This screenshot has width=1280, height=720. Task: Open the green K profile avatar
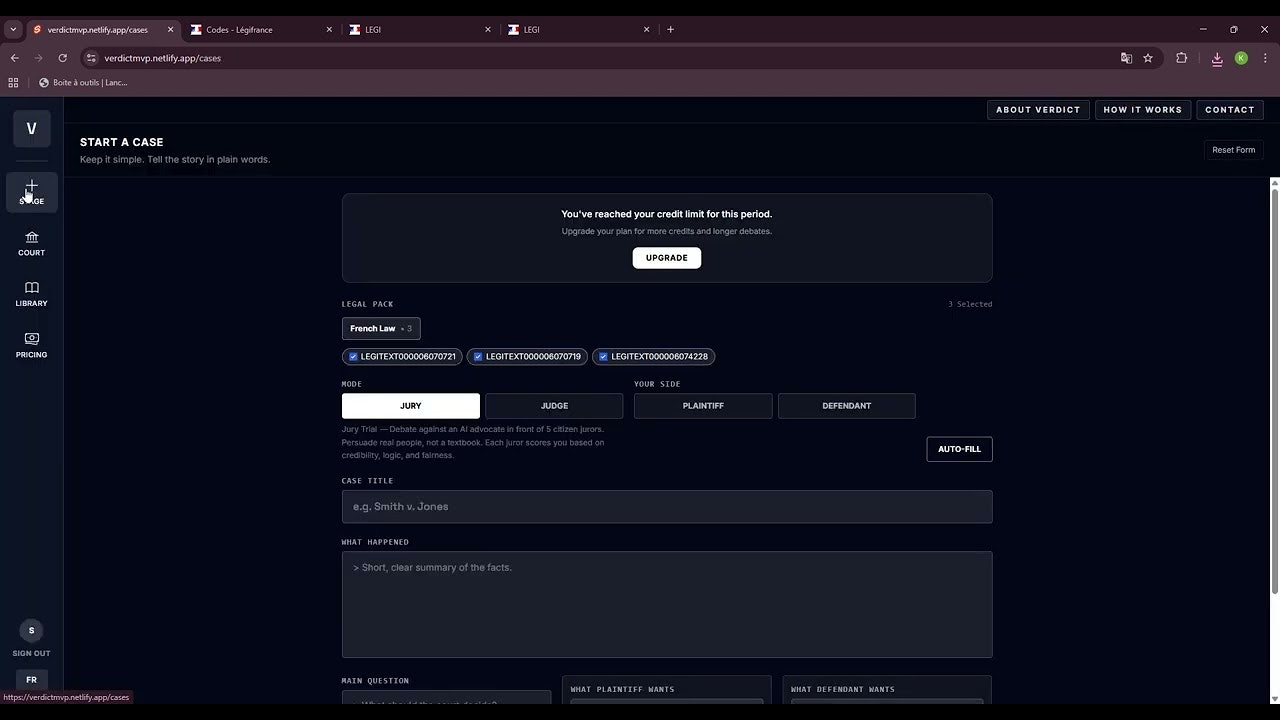1241,58
